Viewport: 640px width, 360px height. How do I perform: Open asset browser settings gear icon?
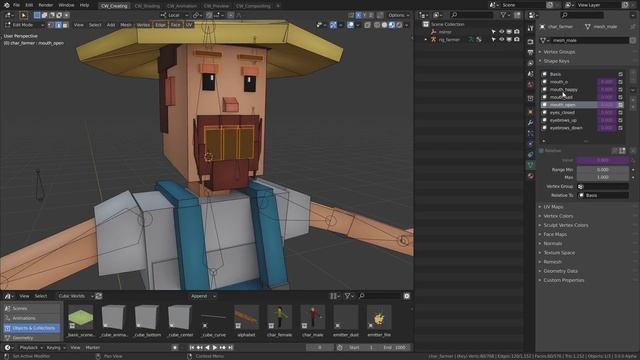coord(407,296)
